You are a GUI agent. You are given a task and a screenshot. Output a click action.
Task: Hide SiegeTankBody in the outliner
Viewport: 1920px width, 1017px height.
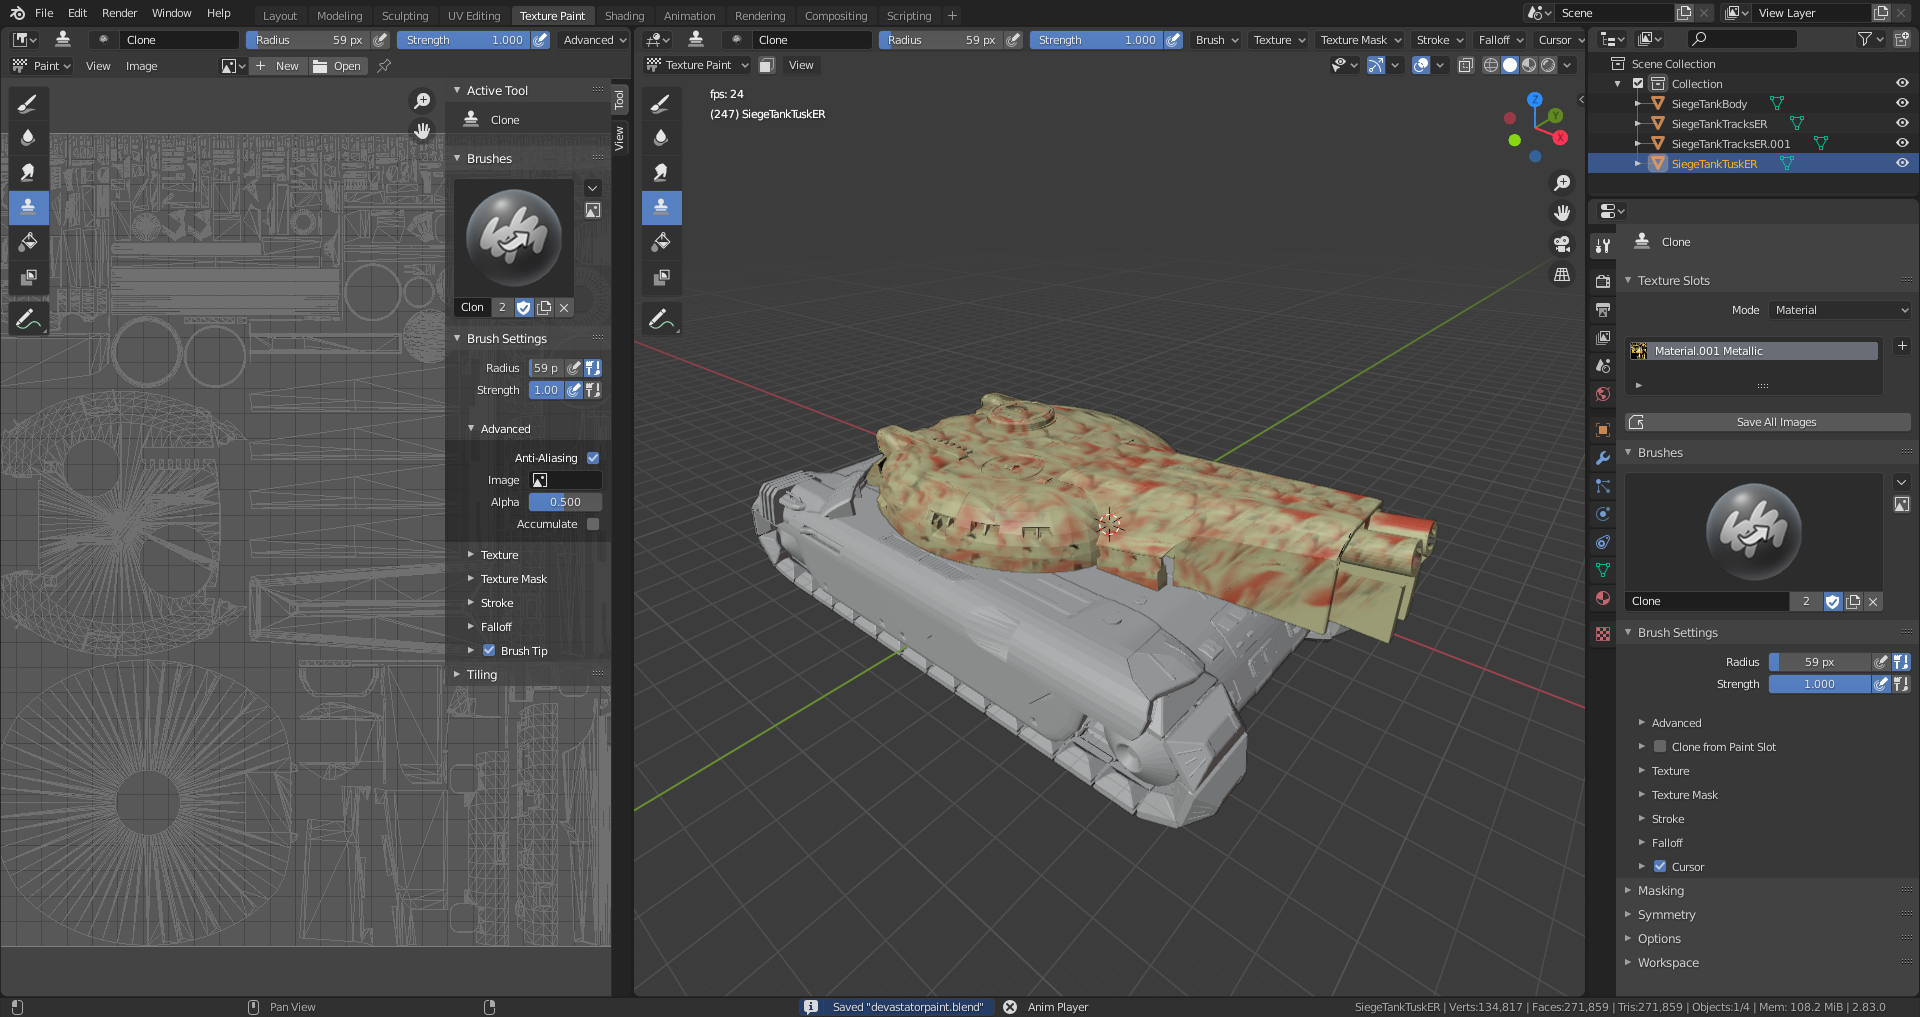pos(1902,103)
